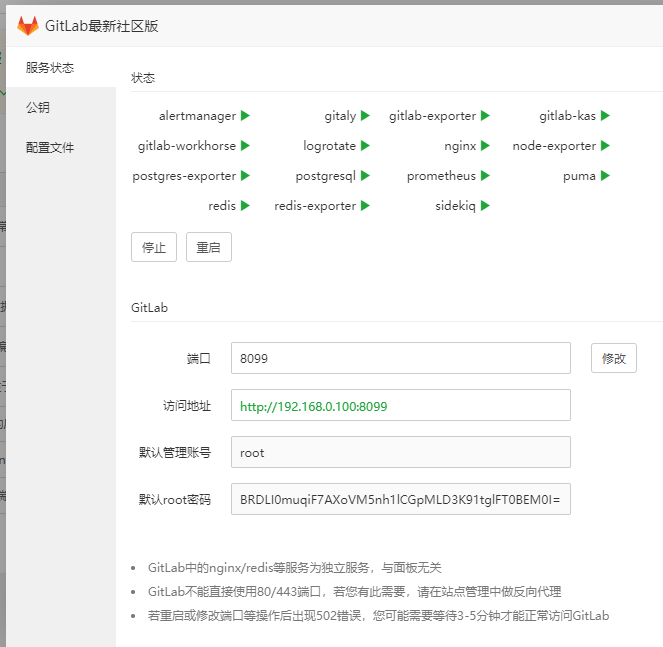Click the 端口 field label
663x647 pixels.
199,359
